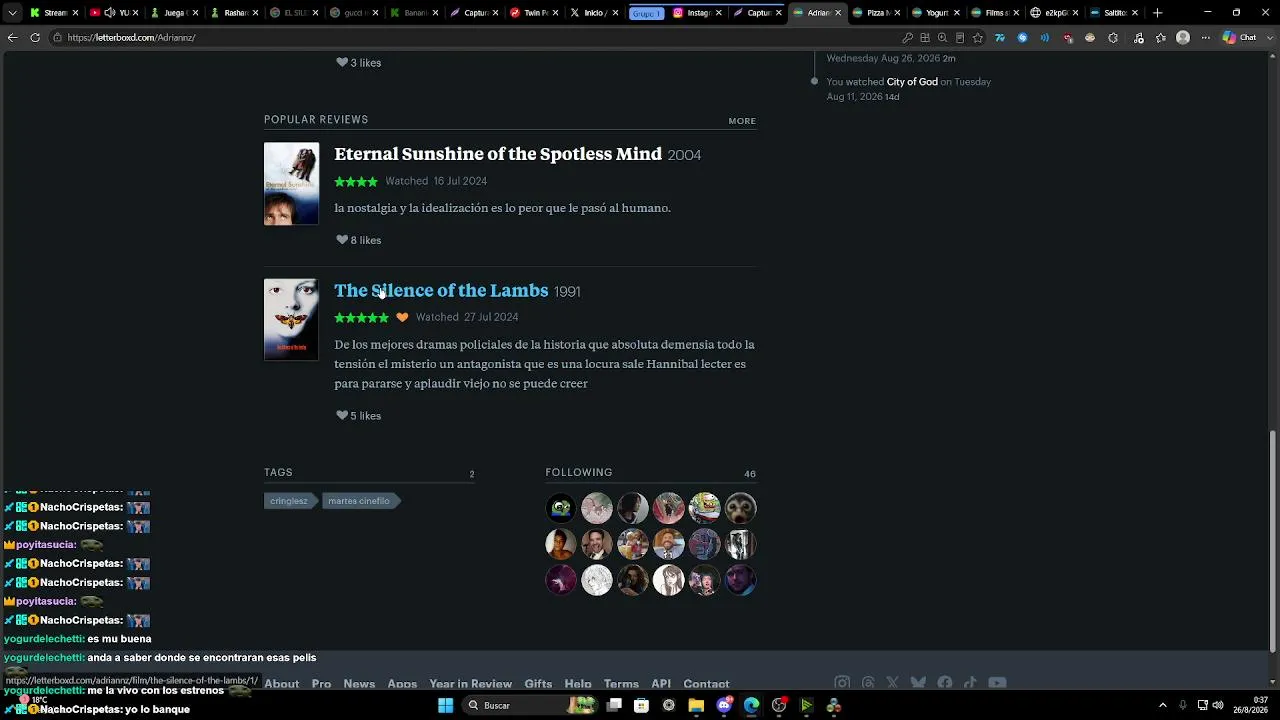Open Microsoft Edge taskbar icon

pos(751,705)
